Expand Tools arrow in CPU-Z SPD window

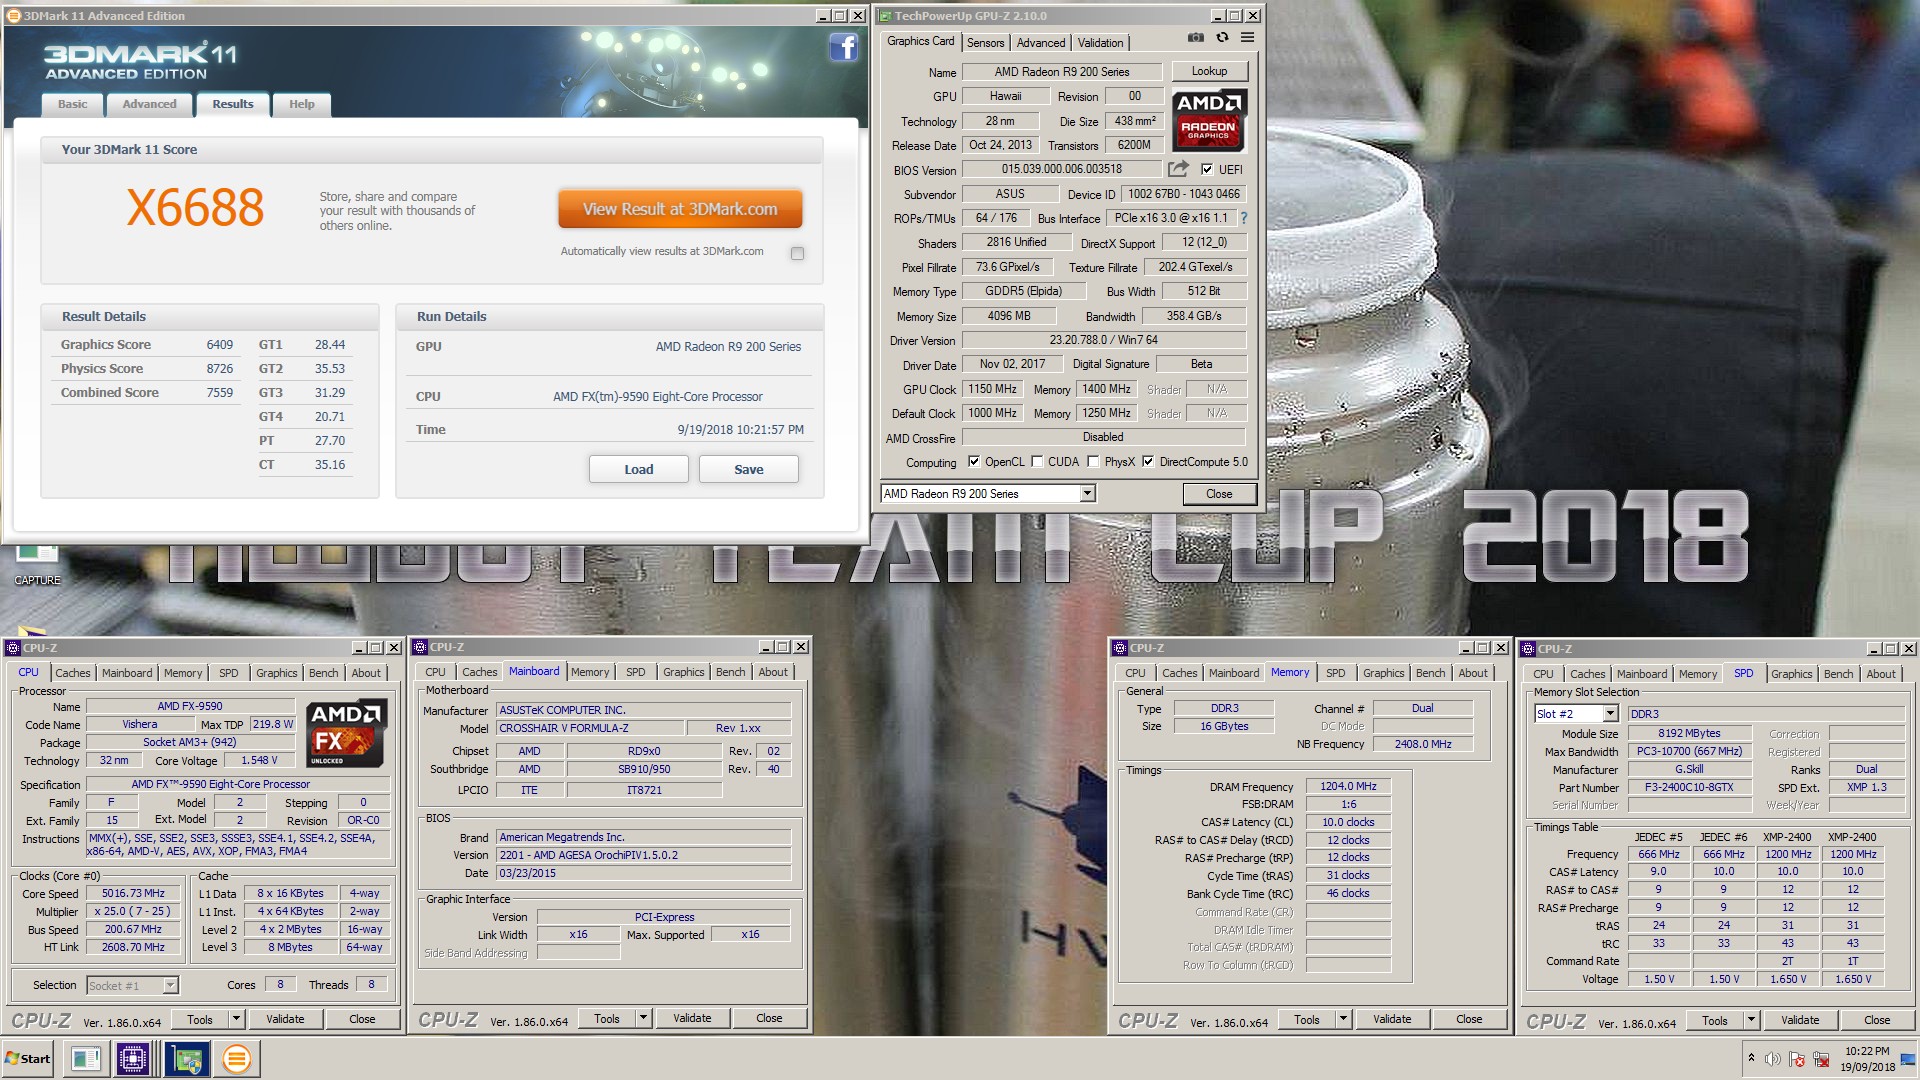coord(1752,1020)
